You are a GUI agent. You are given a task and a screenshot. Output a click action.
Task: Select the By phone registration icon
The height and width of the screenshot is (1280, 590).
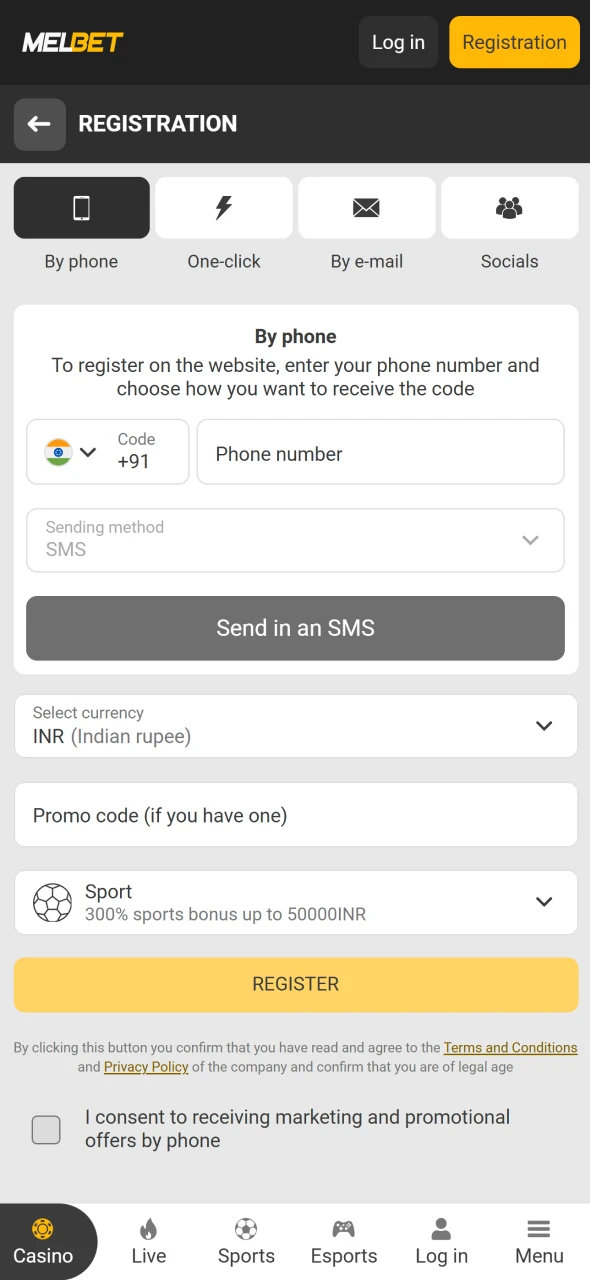[x=81, y=207]
